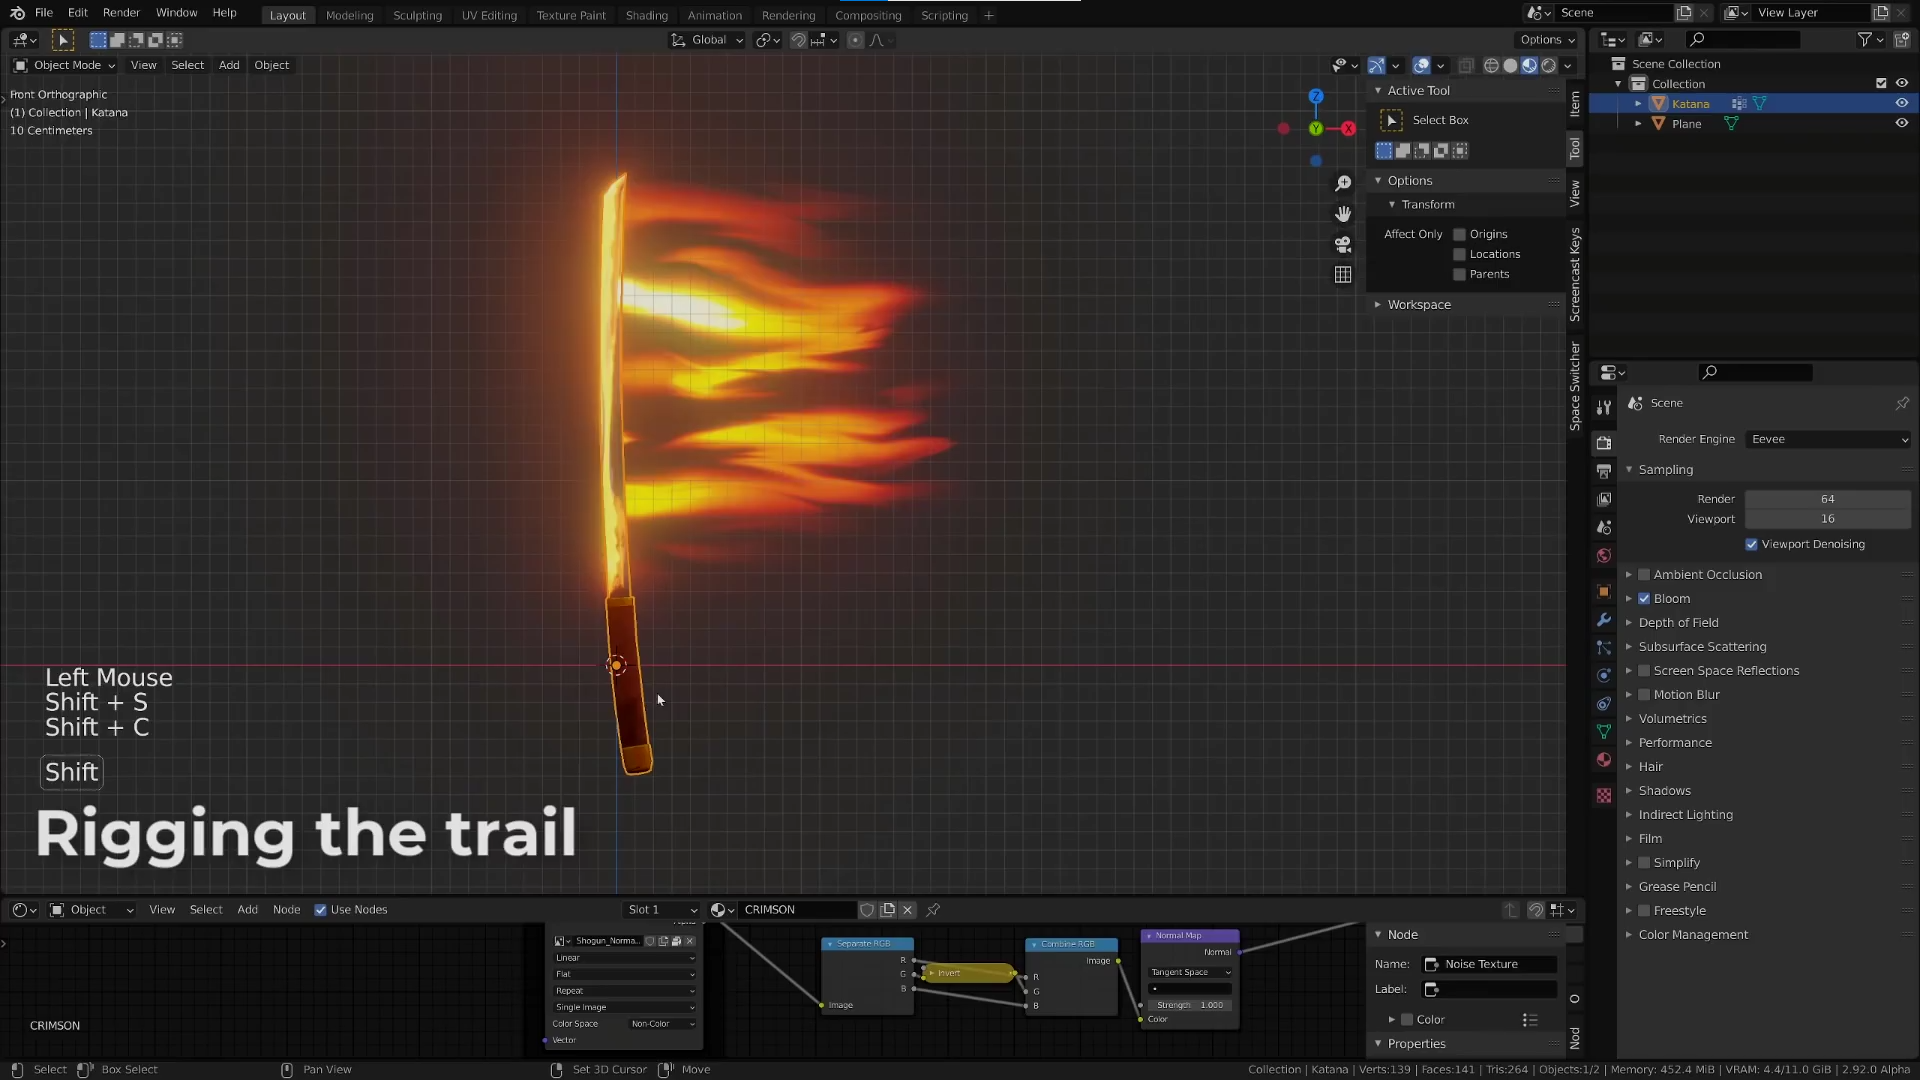Disable the Bloom checkbox
The image size is (1920, 1080).
pyautogui.click(x=1644, y=599)
